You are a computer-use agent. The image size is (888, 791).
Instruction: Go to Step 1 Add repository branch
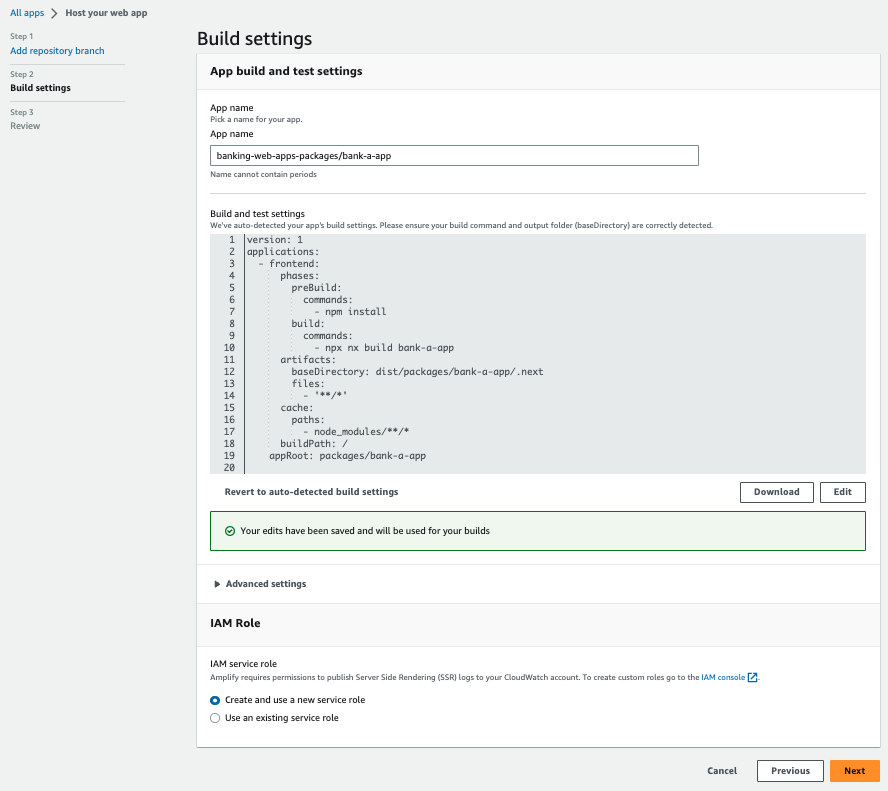coord(57,50)
